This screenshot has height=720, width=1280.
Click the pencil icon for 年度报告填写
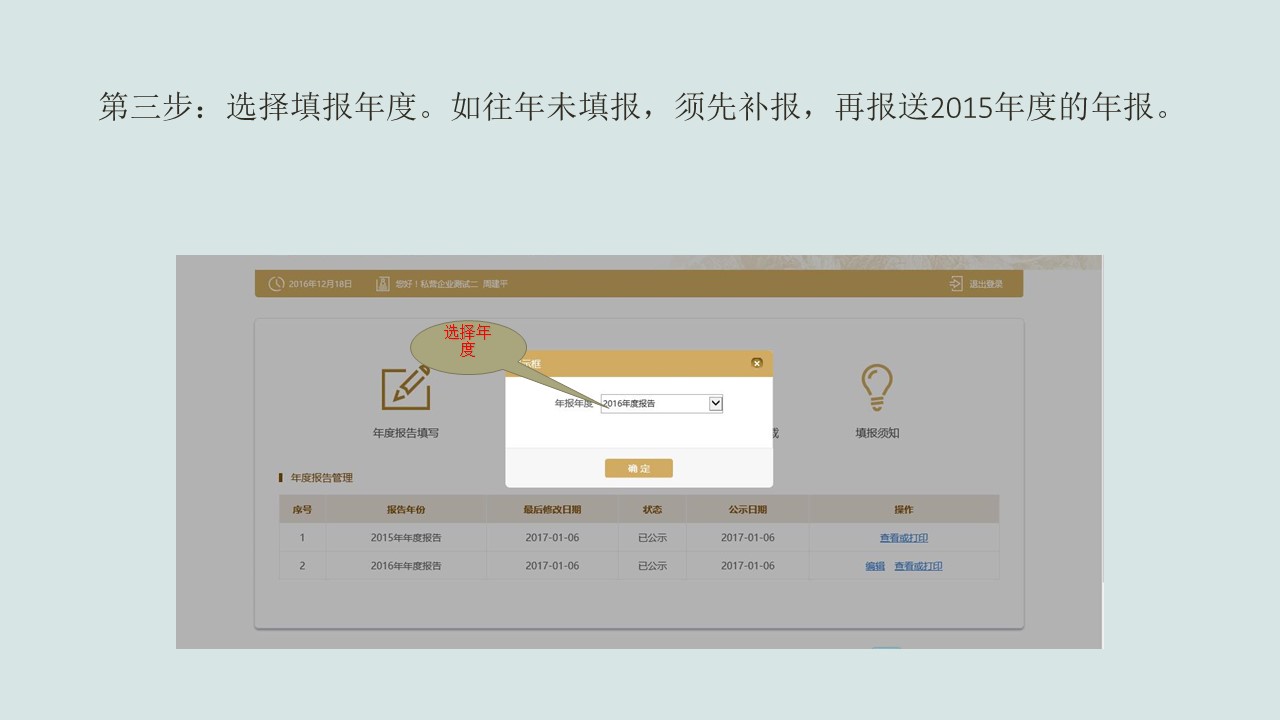pos(406,388)
